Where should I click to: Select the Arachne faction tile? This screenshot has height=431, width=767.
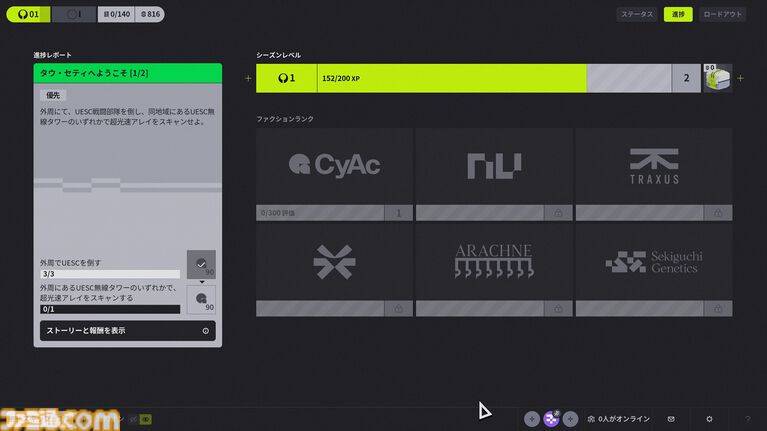point(494,262)
